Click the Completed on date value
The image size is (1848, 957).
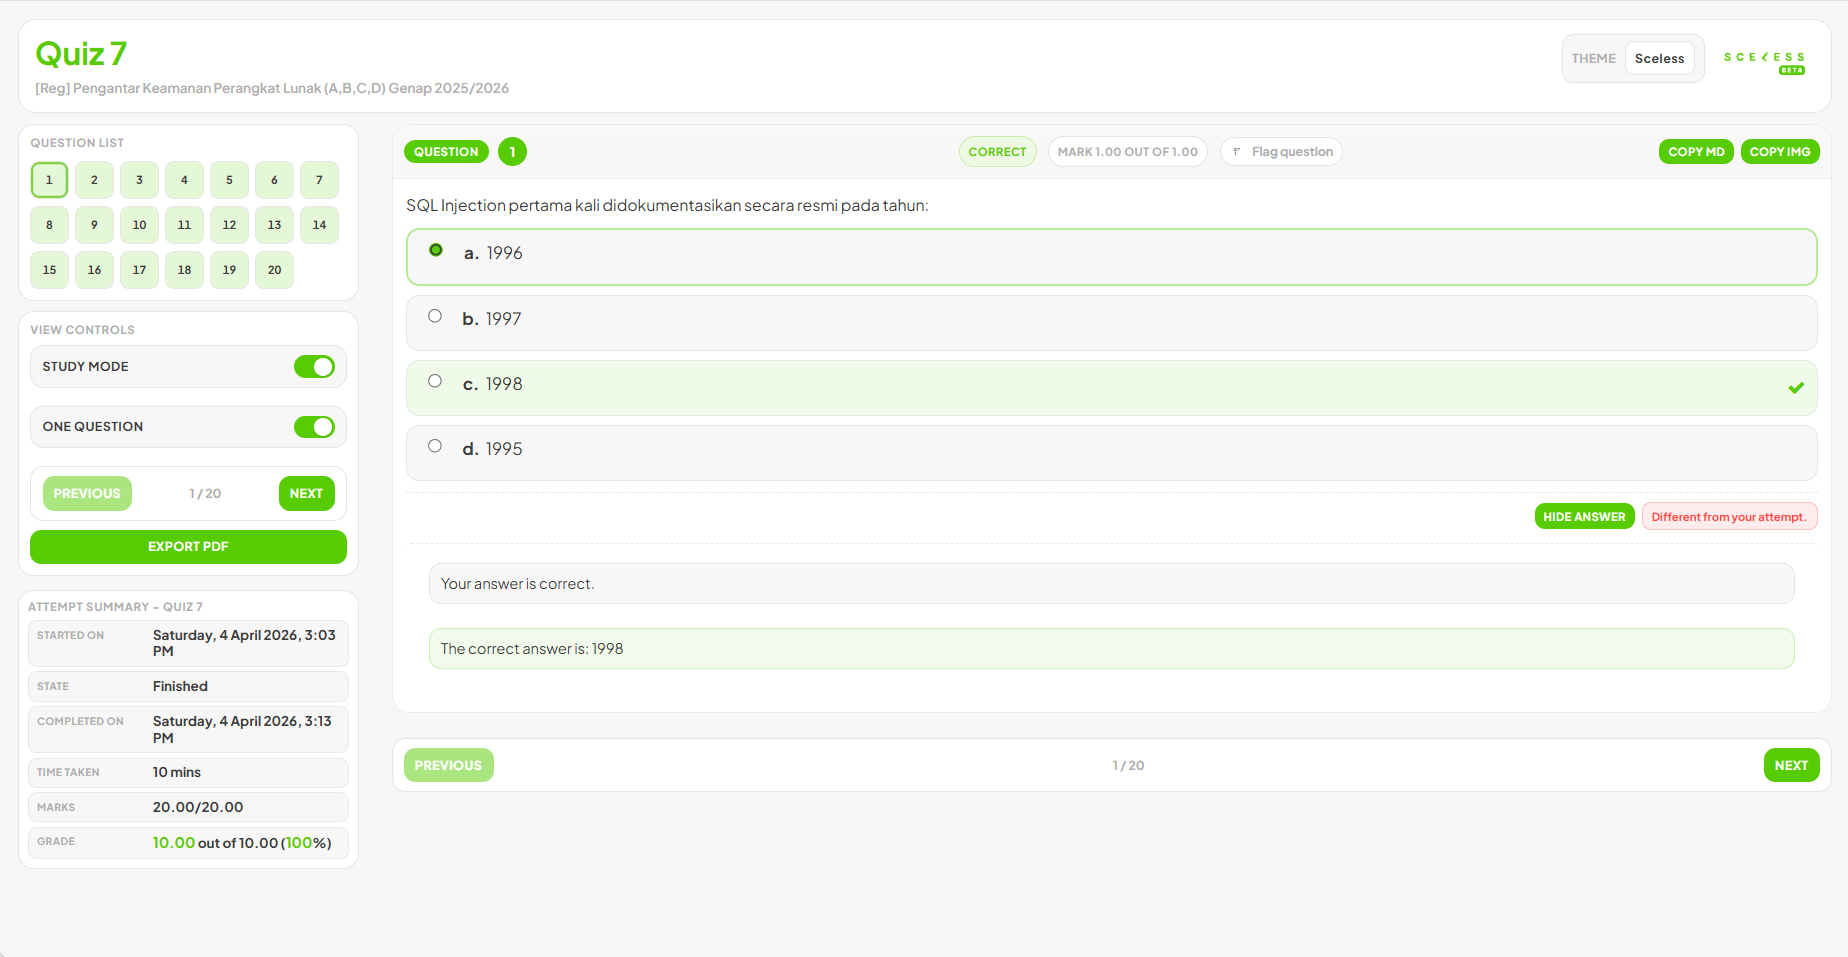242,730
